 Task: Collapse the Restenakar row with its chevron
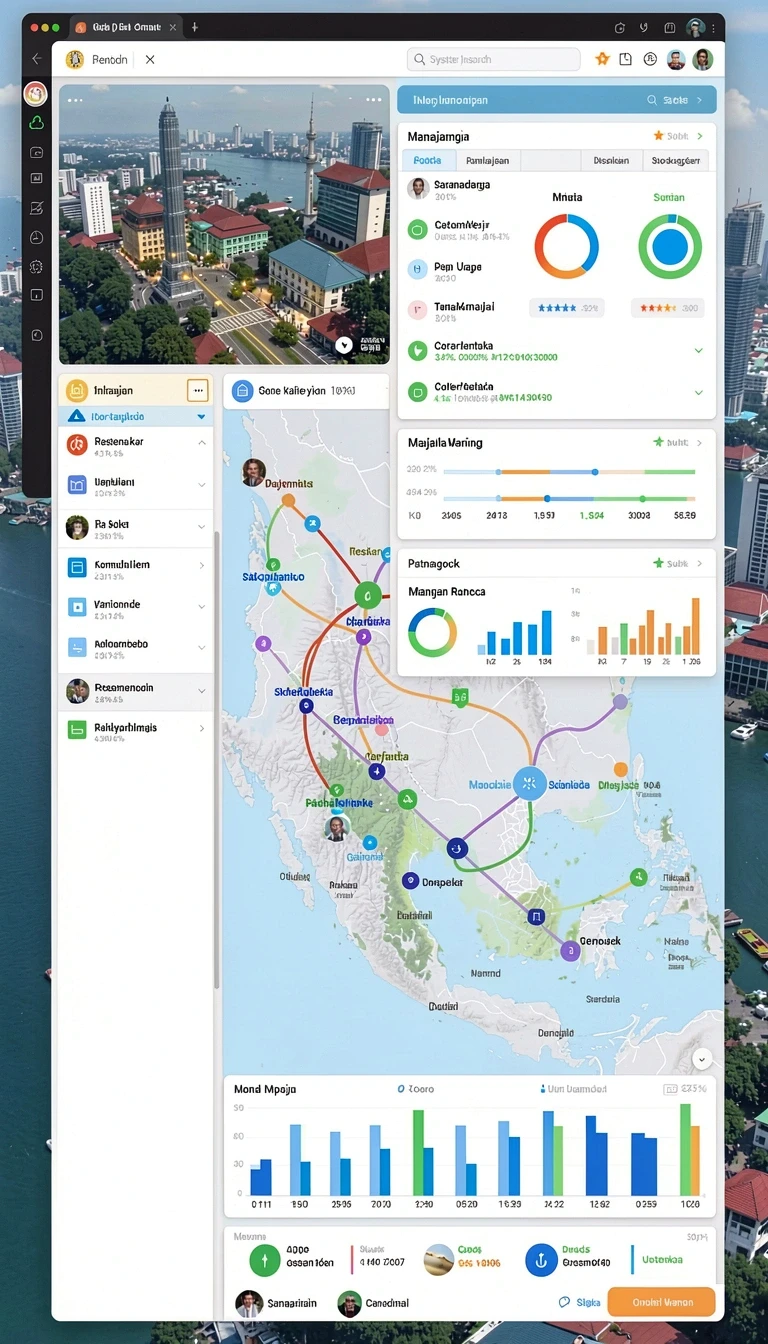coord(201,443)
